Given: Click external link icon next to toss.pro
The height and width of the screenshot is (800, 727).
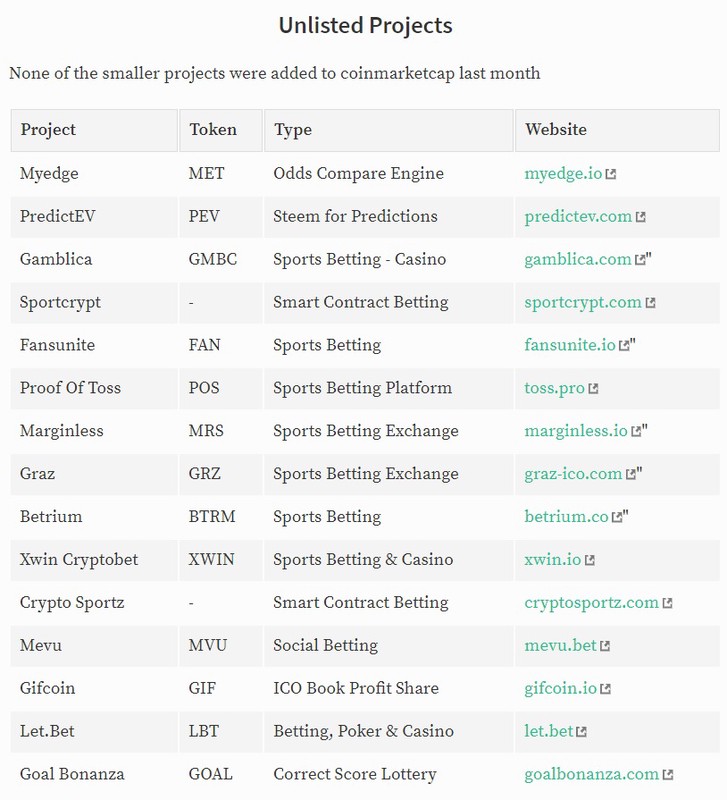Looking at the screenshot, I should pos(593,389).
